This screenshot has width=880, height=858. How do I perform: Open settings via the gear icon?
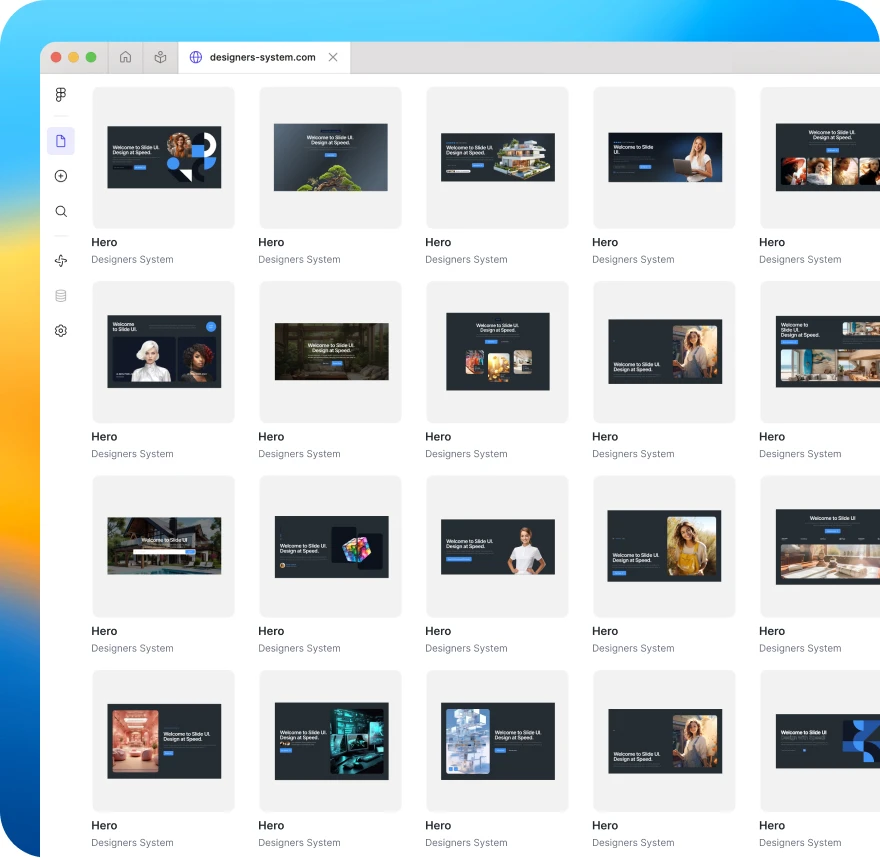60,330
